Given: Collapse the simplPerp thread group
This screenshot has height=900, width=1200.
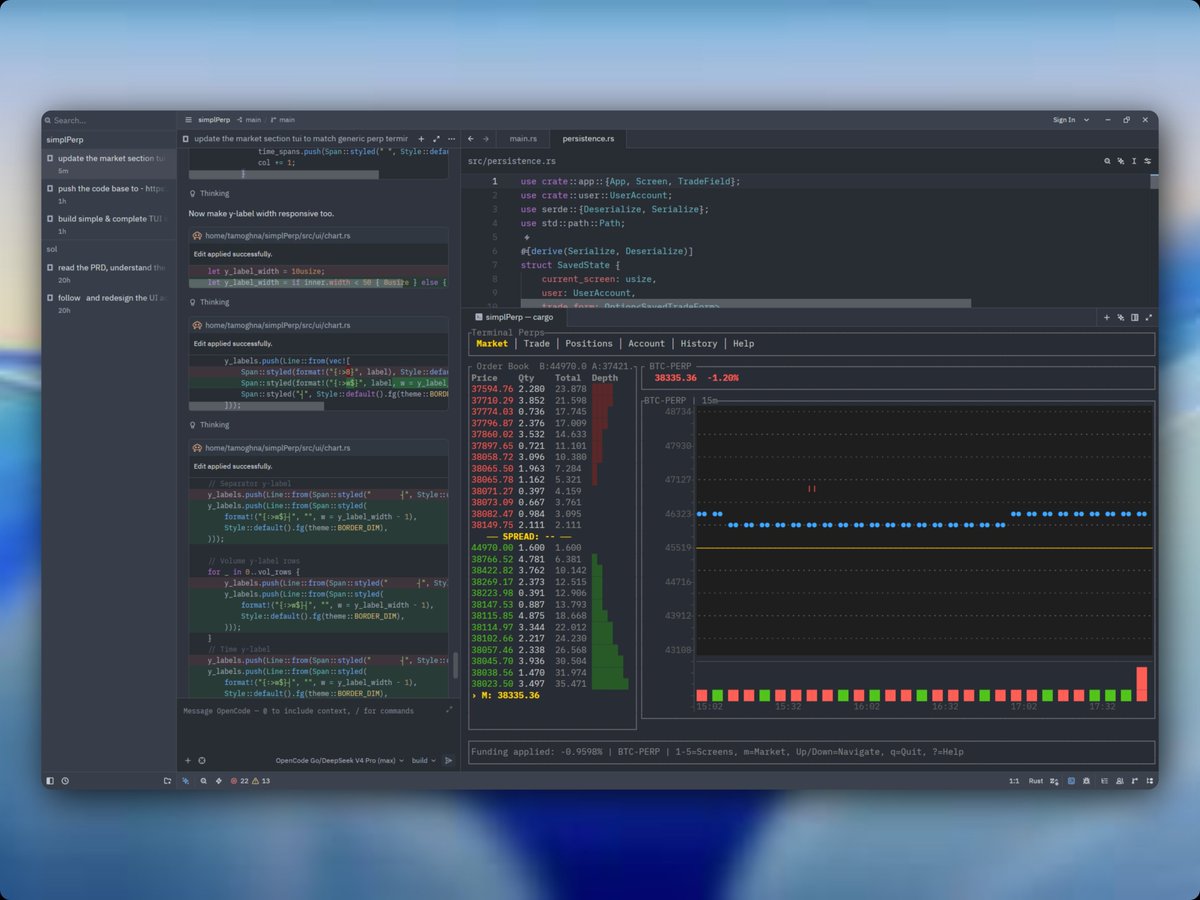Looking at the screenshot, I should click(x=65, y=139).
